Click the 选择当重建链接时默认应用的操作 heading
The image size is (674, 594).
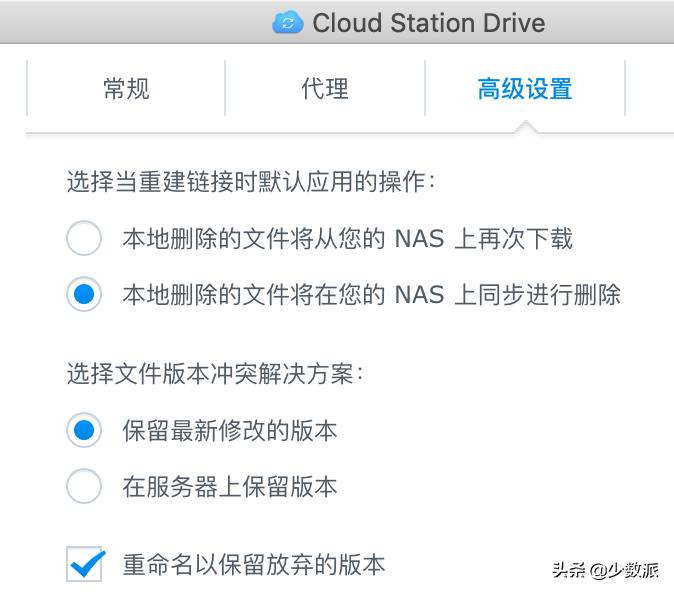[x=251, y=181]
